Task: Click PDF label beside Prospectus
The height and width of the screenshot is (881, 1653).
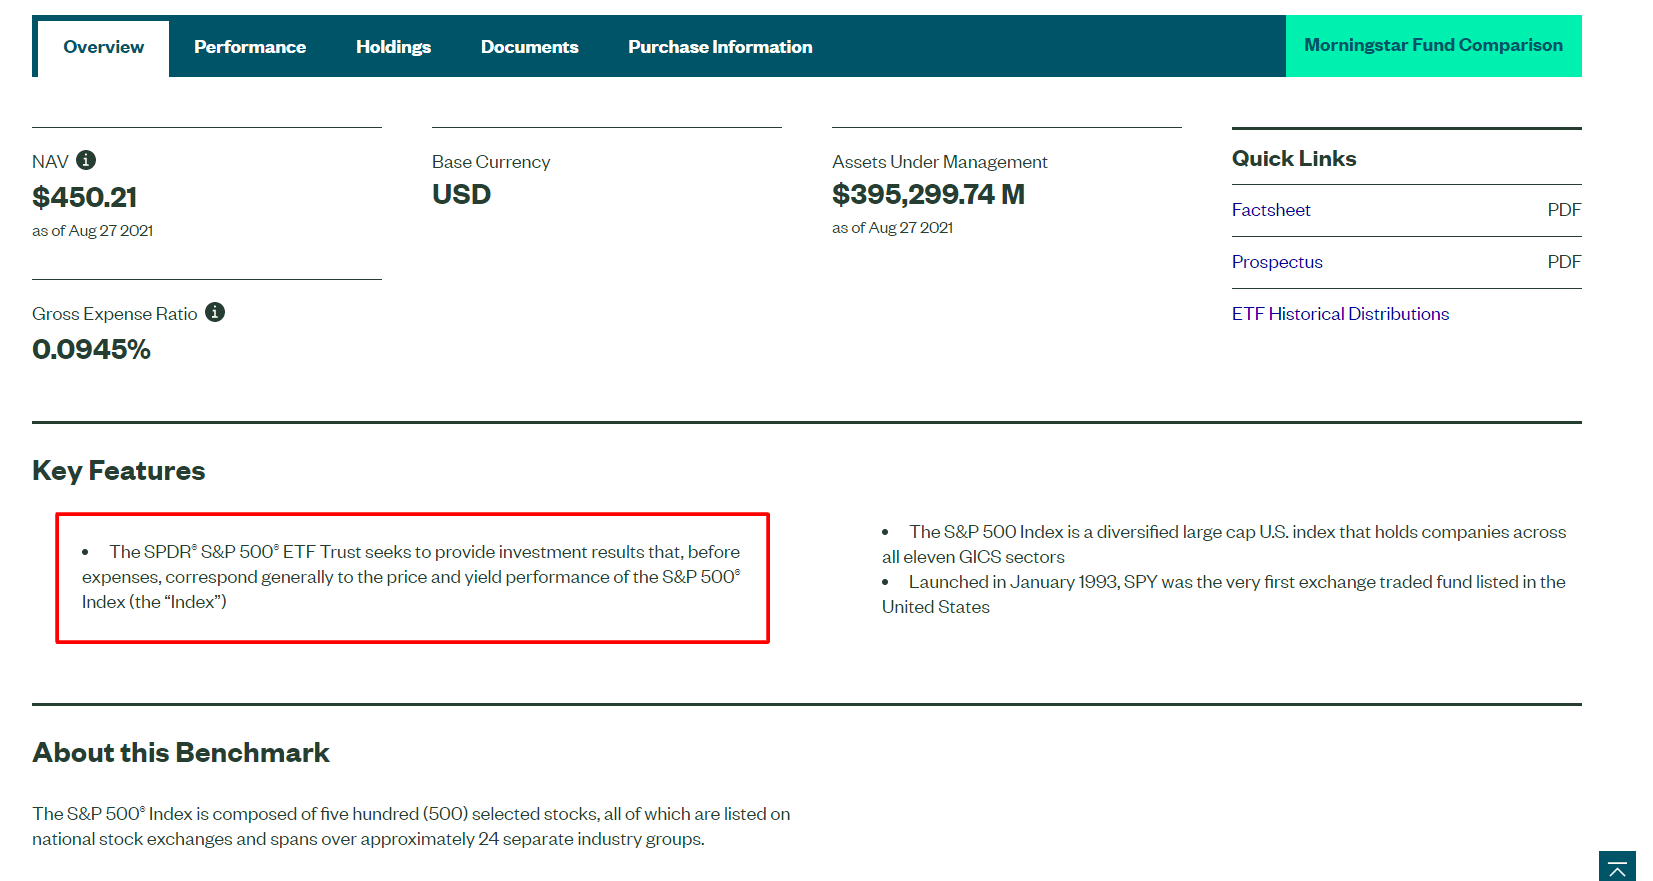Action: click(x=1564, y=262)
